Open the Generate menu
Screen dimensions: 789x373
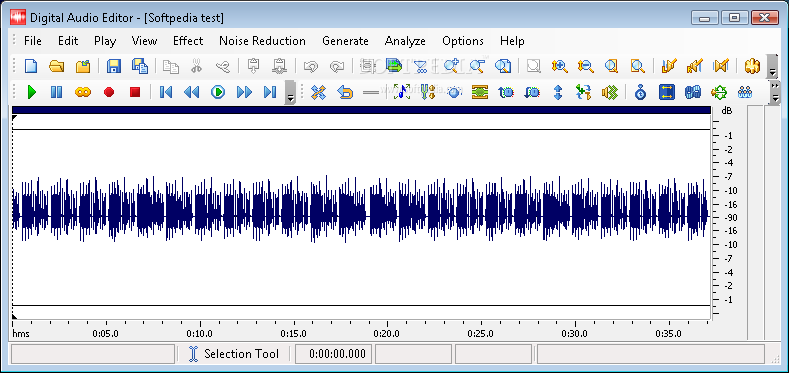(x=345, y=41)
